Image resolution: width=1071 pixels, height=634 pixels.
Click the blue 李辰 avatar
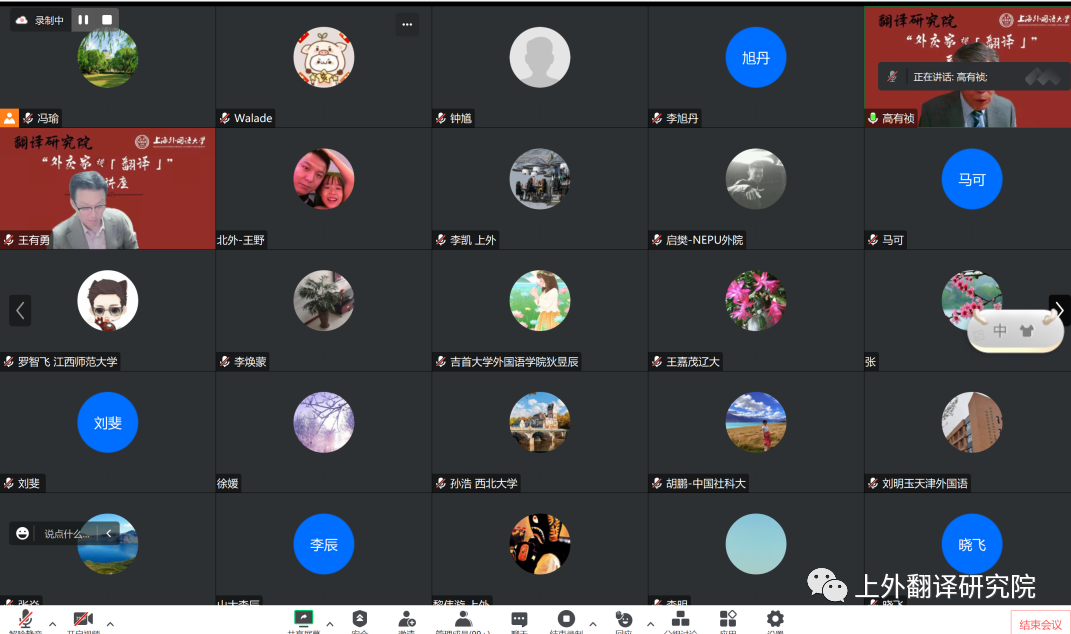(x=324, y=544)
